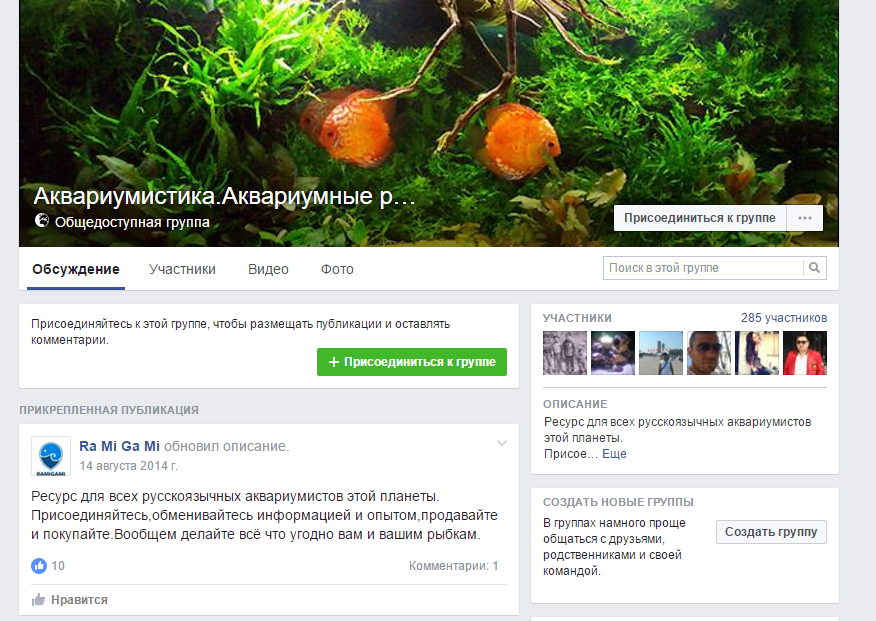
Task: Click the УЧАСТНИКИ section heading
Action: point(577,318)
